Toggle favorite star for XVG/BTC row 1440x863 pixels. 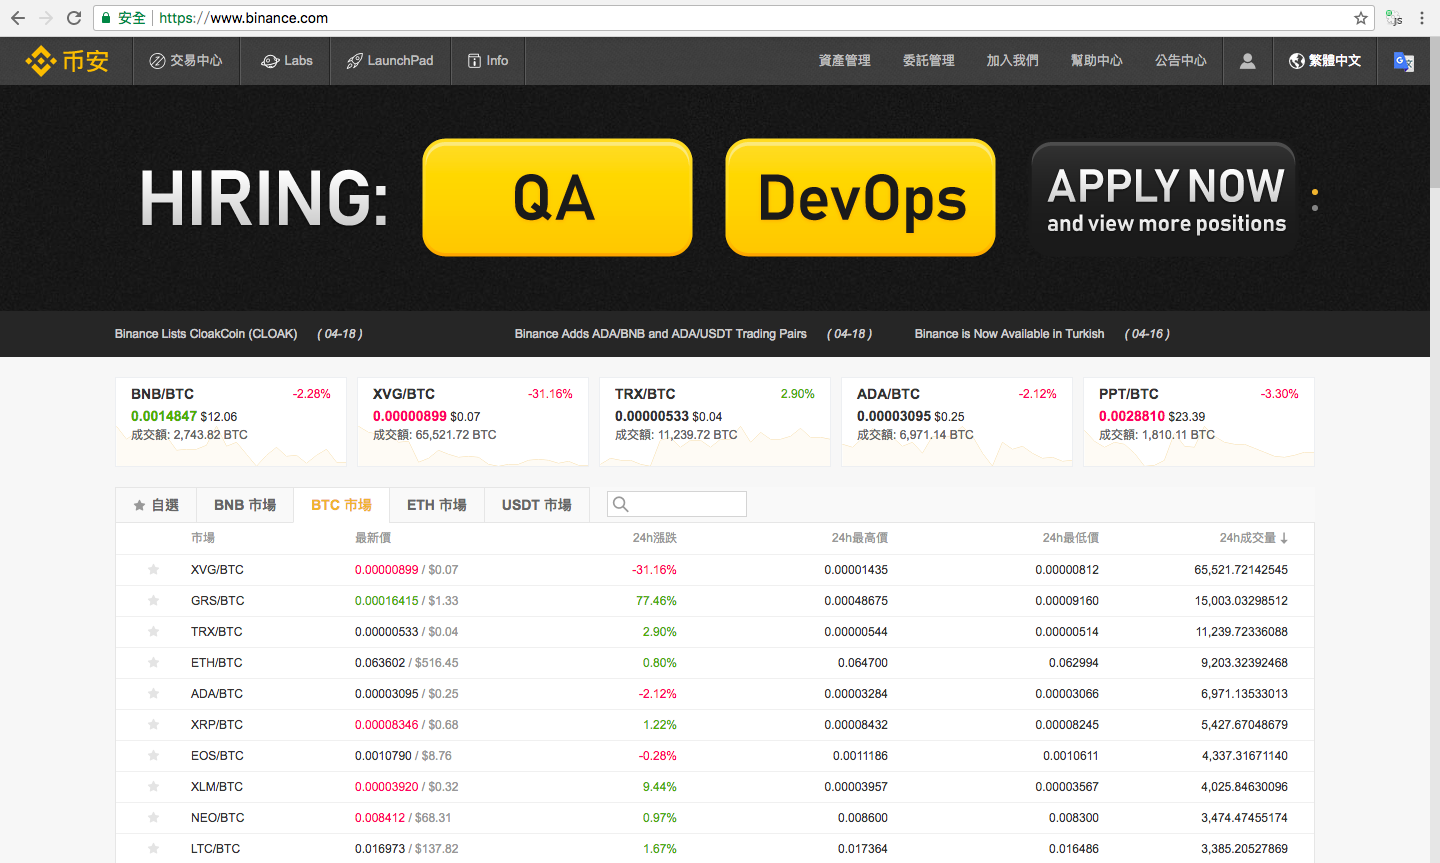[x=153, y=570]
